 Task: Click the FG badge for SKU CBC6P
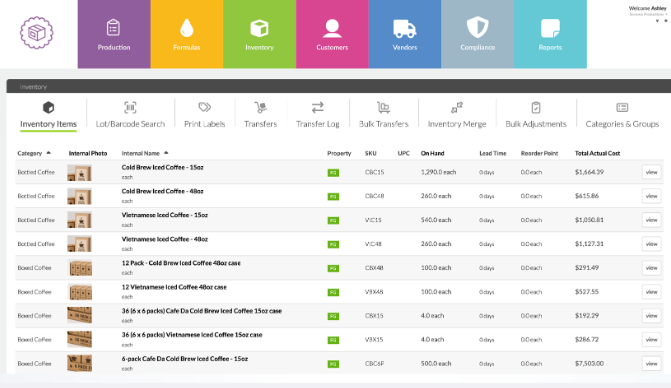(x=333, y=364)
